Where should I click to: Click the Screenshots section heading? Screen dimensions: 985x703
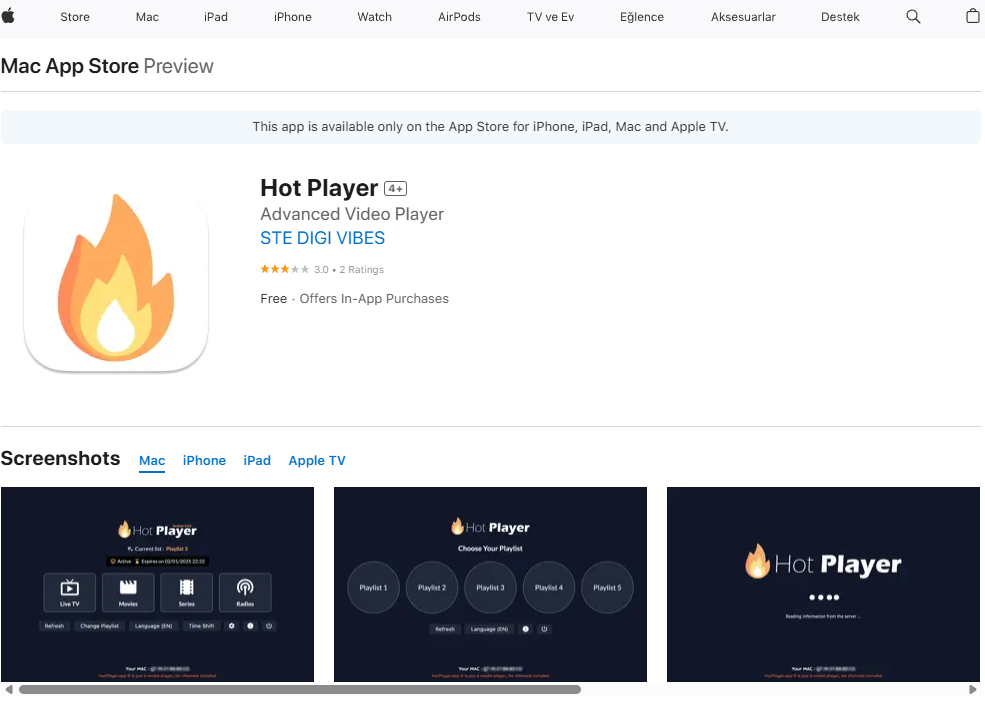point(60,459)
